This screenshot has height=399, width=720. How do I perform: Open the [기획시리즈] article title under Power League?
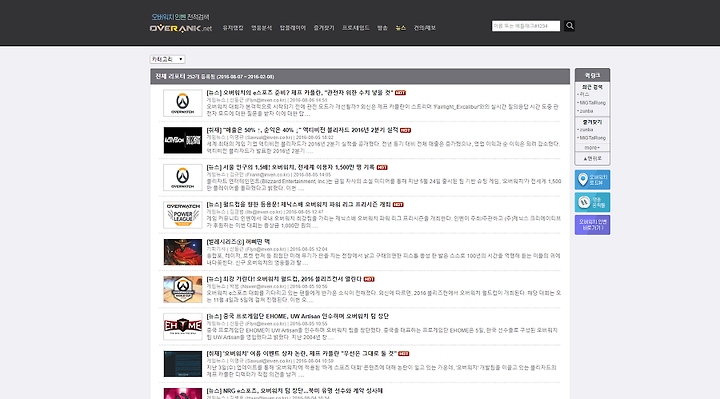click(238, 242)
